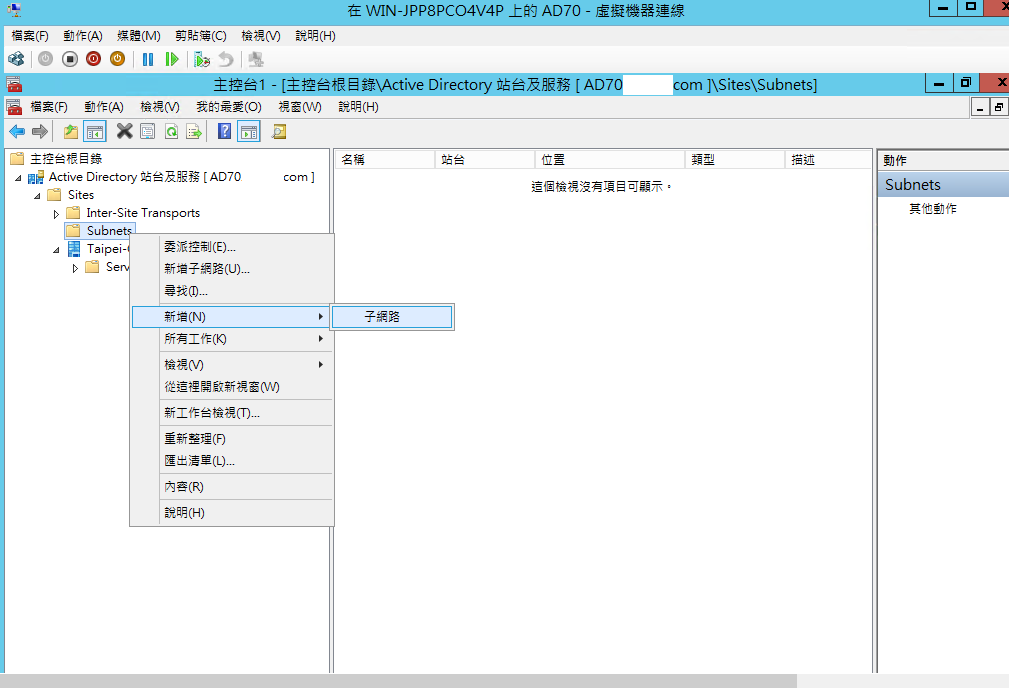
Task: Sort by the 類型 column header
Action: click(x=735, y=160)
